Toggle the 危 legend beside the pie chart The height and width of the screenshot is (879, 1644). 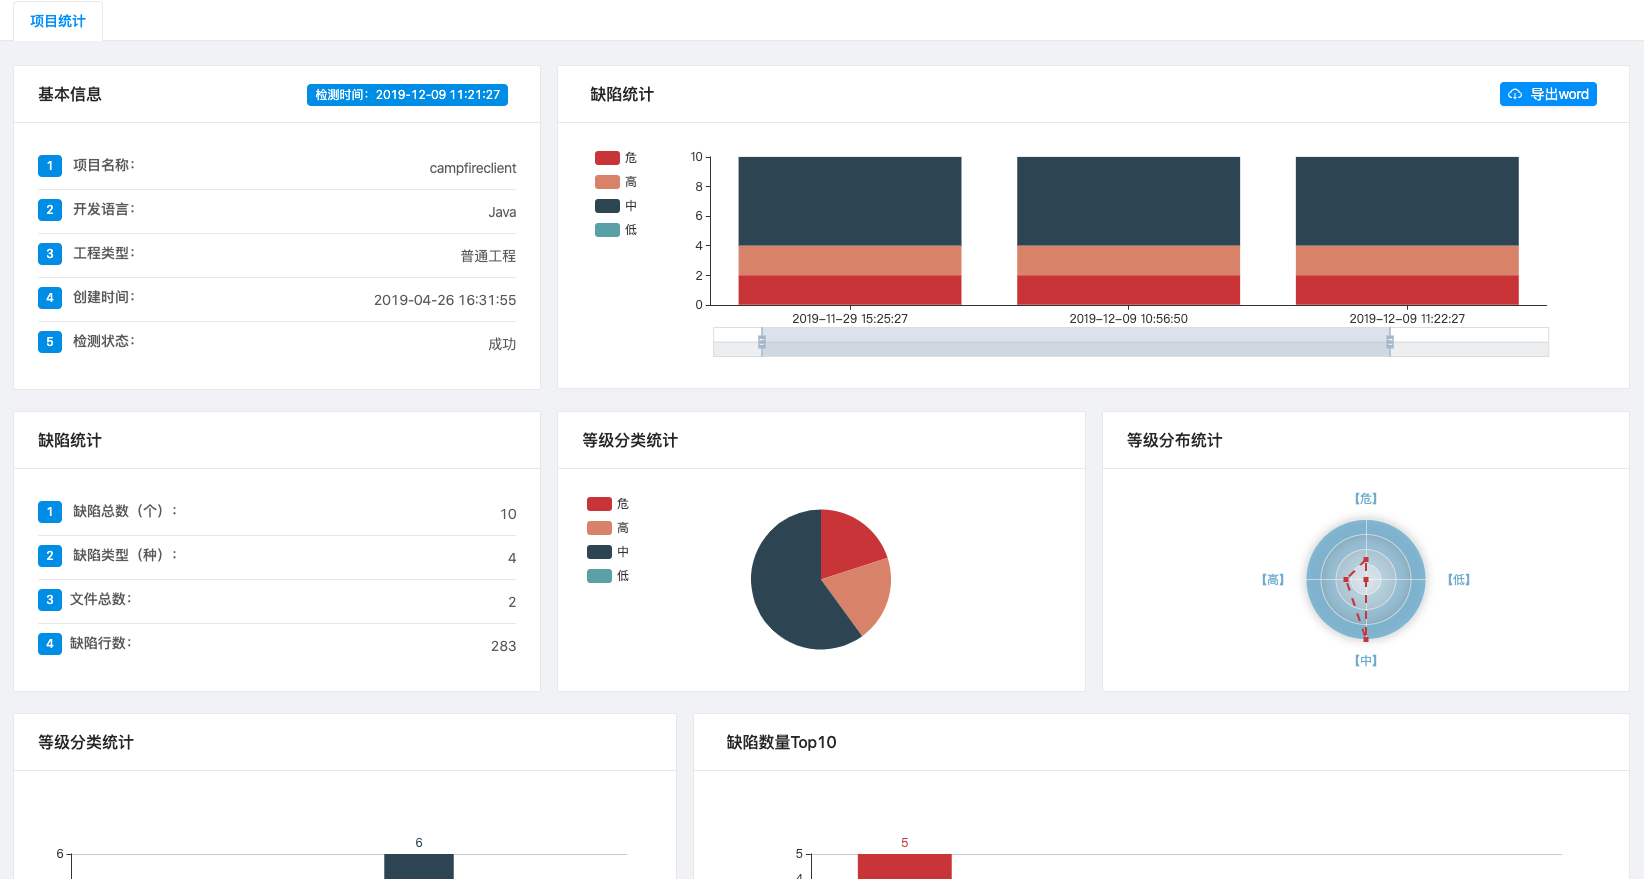pyautogui.click(x=608, y=504)
